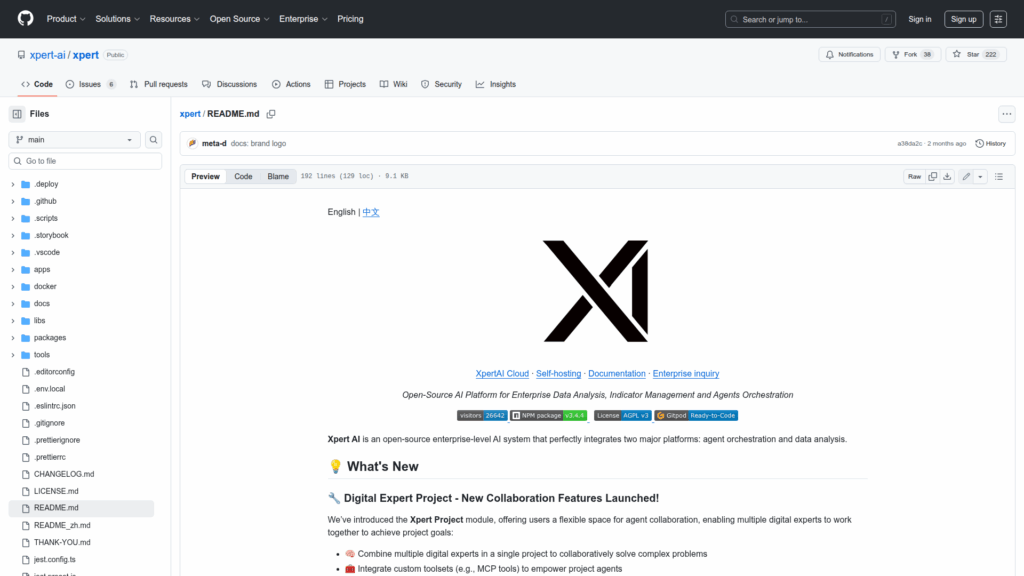The image size is (1024, 576).
Task: Open the README outline list icon
Action: 999,176
